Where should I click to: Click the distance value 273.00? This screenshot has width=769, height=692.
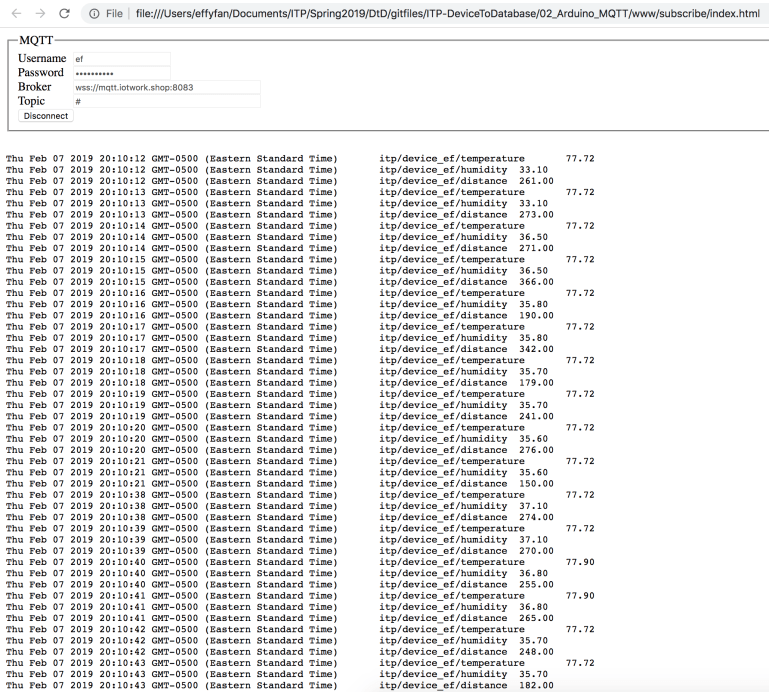[x=536, y=214]
